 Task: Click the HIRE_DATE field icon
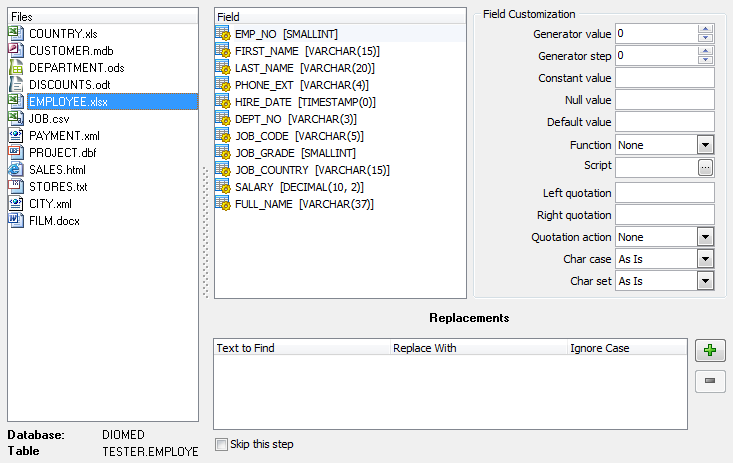click(225, 102)
